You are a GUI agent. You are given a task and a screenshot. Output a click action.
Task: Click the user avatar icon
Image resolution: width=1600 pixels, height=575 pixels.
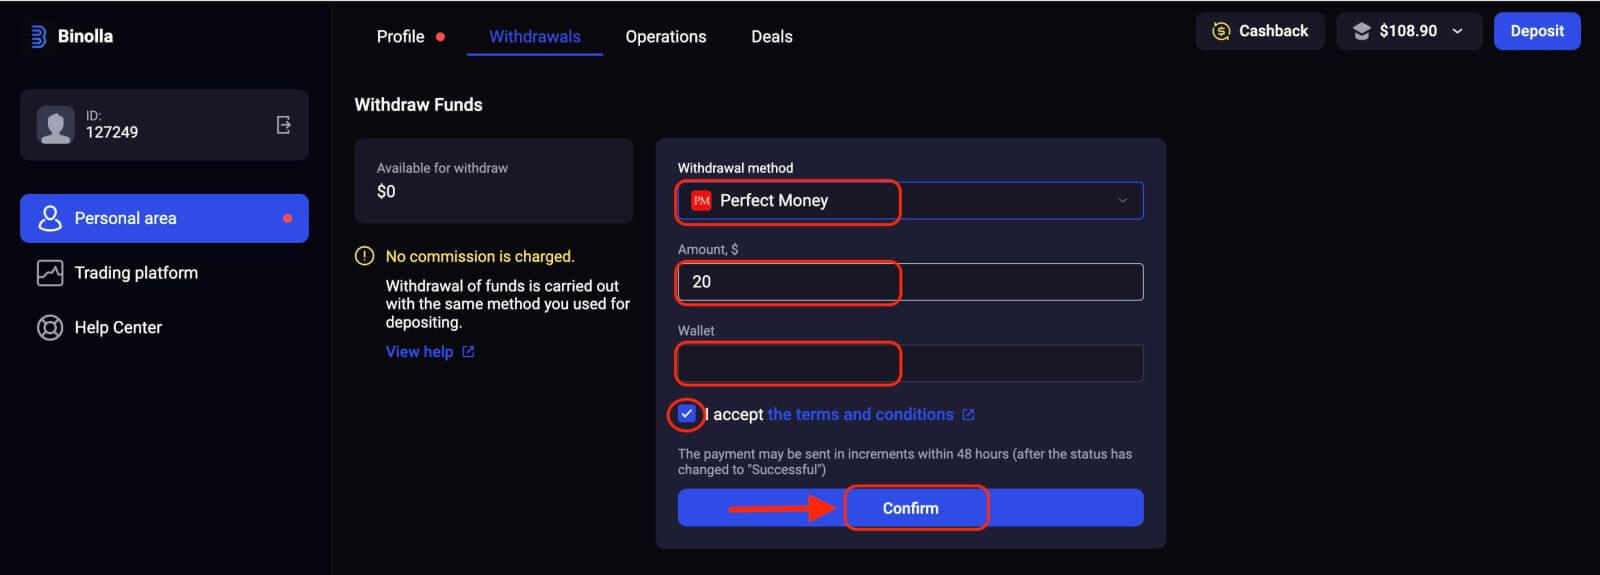tap(55, 125)
